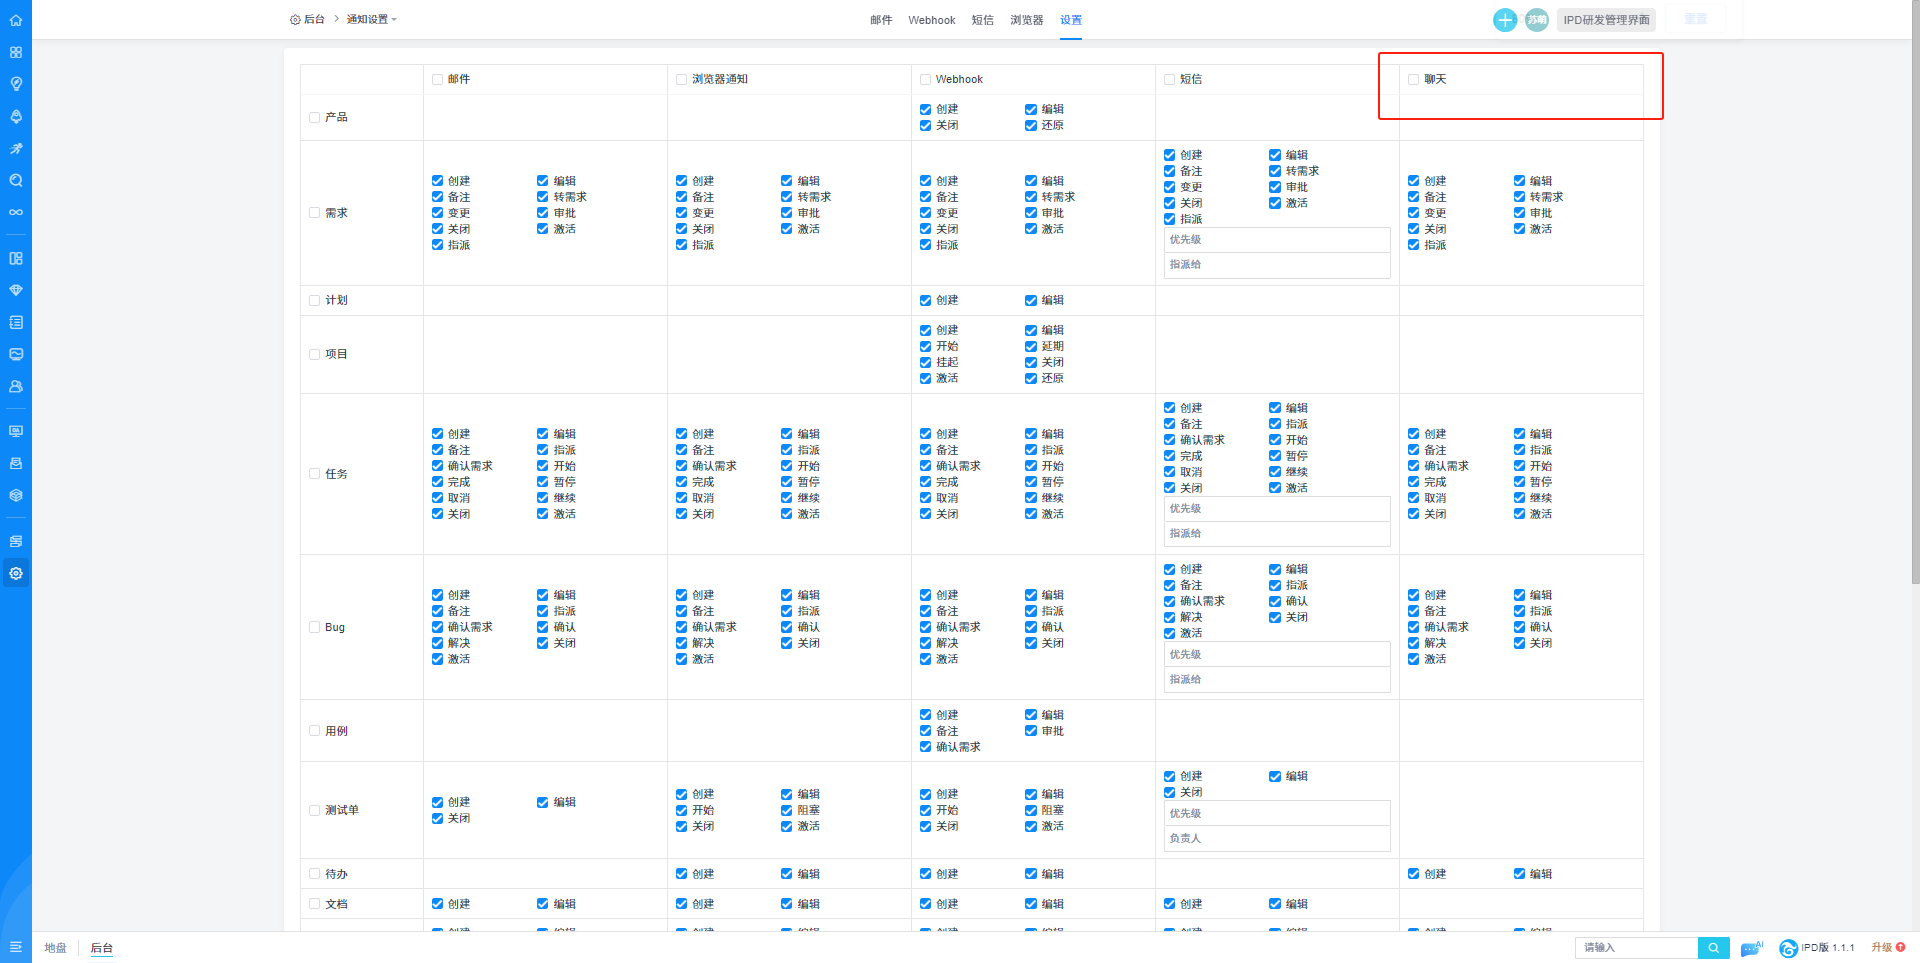Viewport: 1920px width, 963px height.
Task: Click the 升级 upgrade link
Action: pos(1888,948)
